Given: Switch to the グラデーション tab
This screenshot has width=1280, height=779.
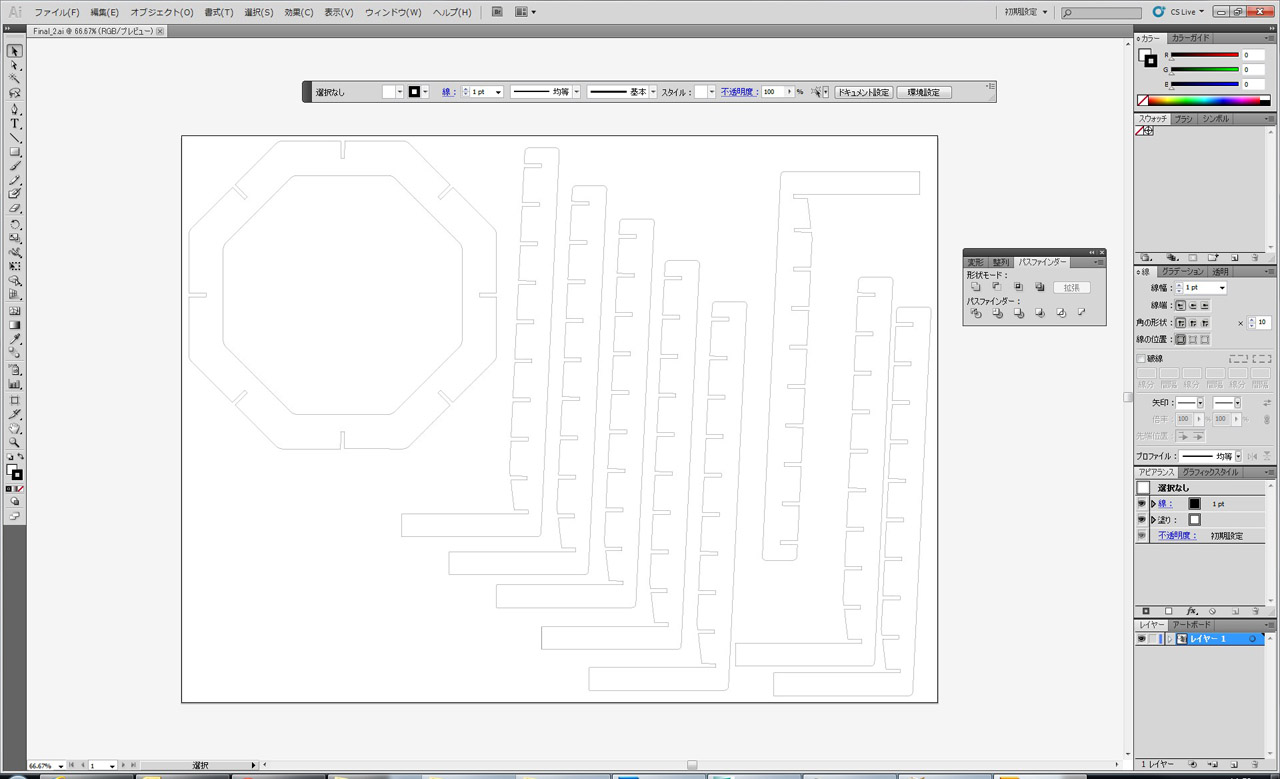Looking at the screenshot, I should 1182,272.
